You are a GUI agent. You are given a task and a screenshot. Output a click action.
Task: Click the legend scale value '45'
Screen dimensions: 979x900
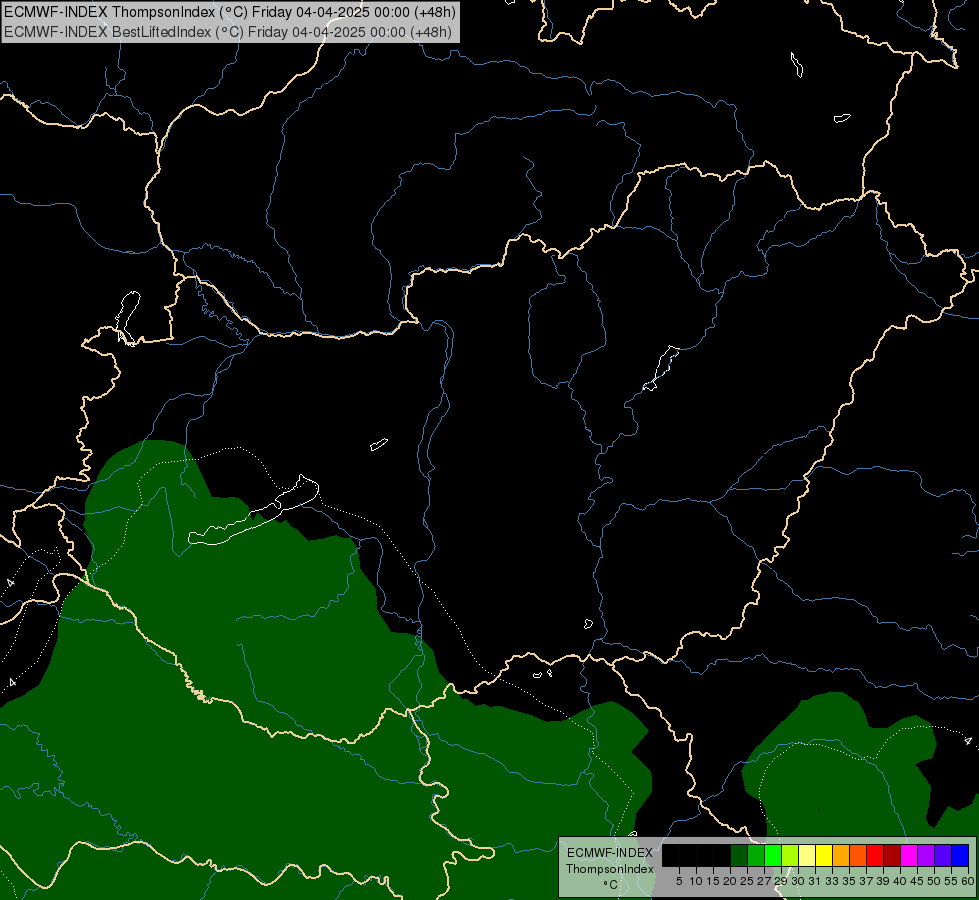tap(917, 881)
